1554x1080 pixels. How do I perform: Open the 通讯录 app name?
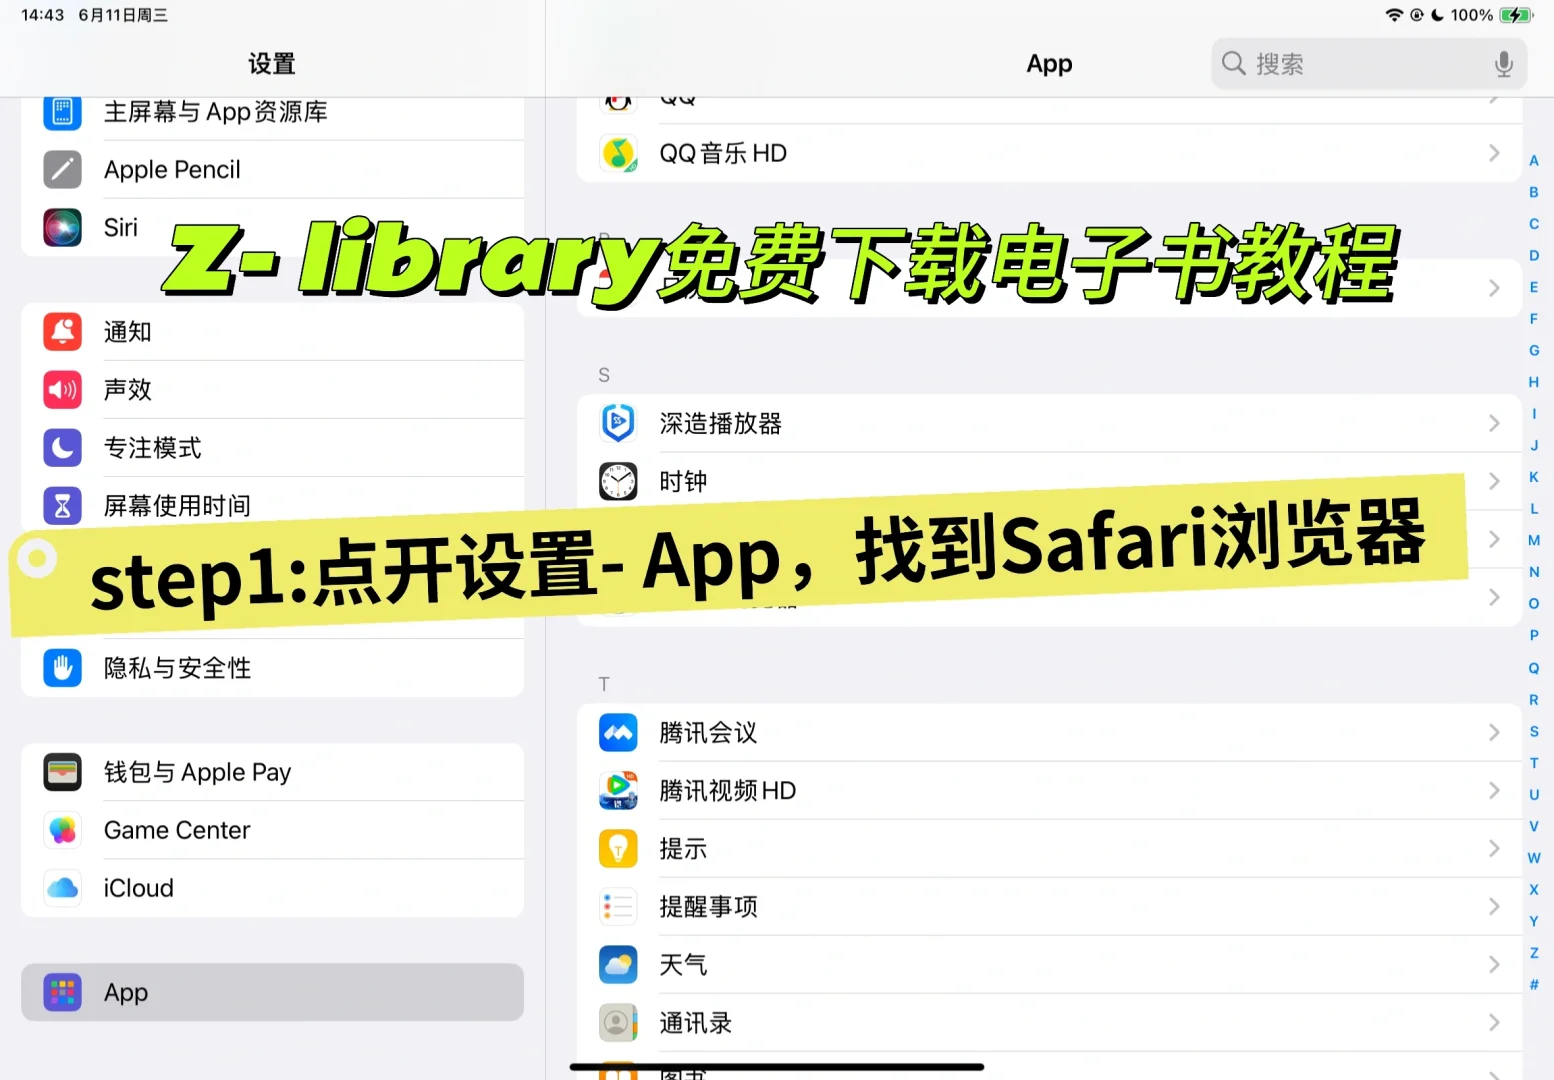click(696, 1023)
